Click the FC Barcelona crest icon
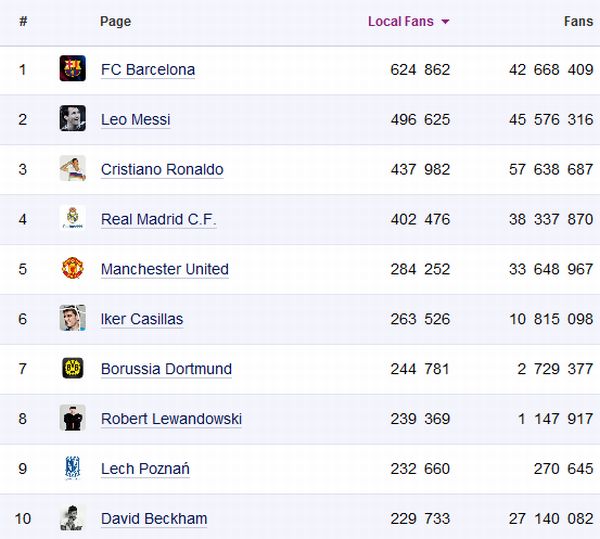The height and width of the screenshot is (539, 600). (72, 69)
